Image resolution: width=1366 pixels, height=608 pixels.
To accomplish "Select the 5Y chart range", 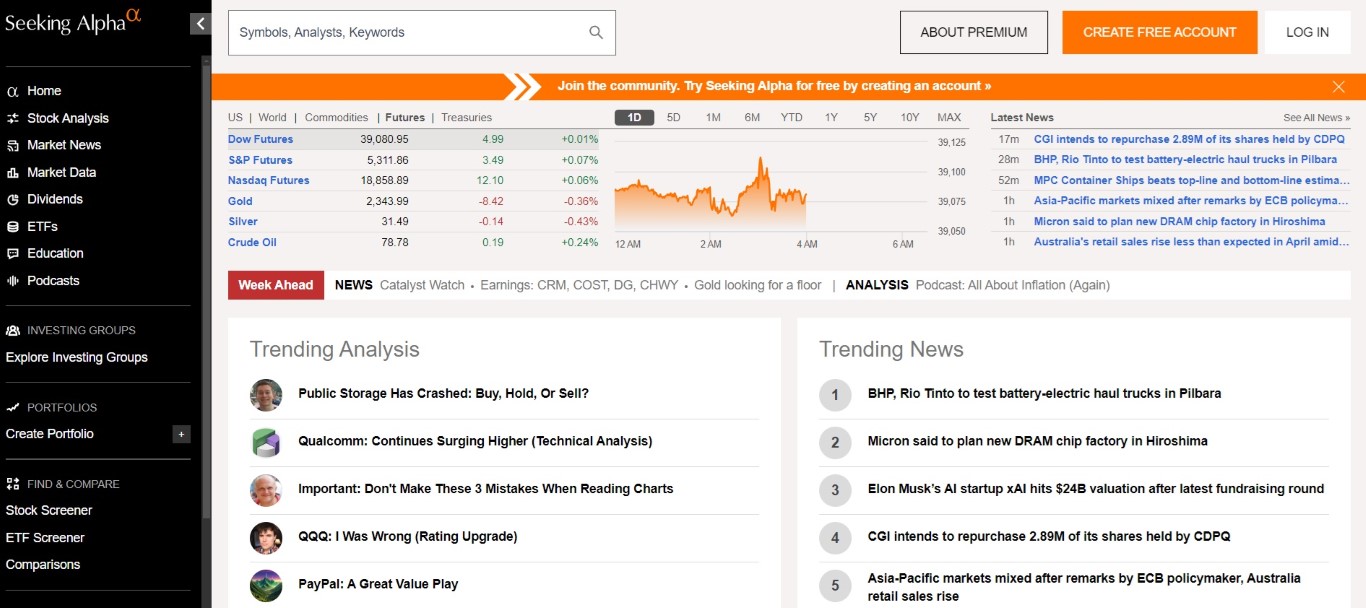I will (x=870, y=117).
